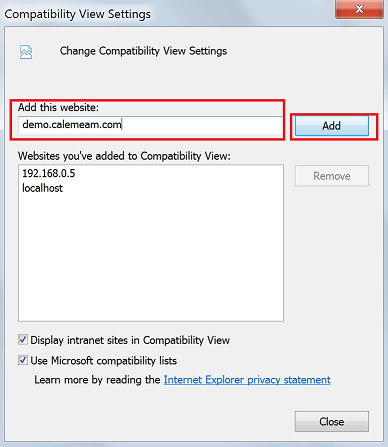Uncheck Use Microsoft compatibility lists checkbox

(x=23, y=360)
